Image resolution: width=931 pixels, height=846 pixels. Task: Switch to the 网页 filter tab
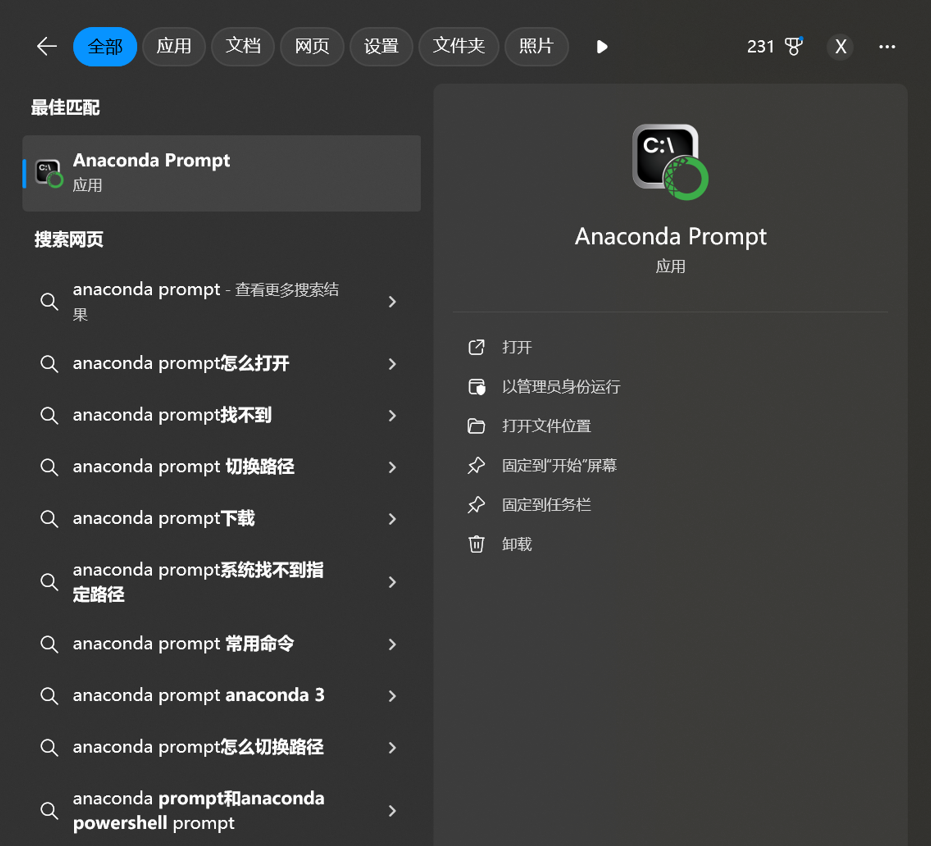click(312, 46)
